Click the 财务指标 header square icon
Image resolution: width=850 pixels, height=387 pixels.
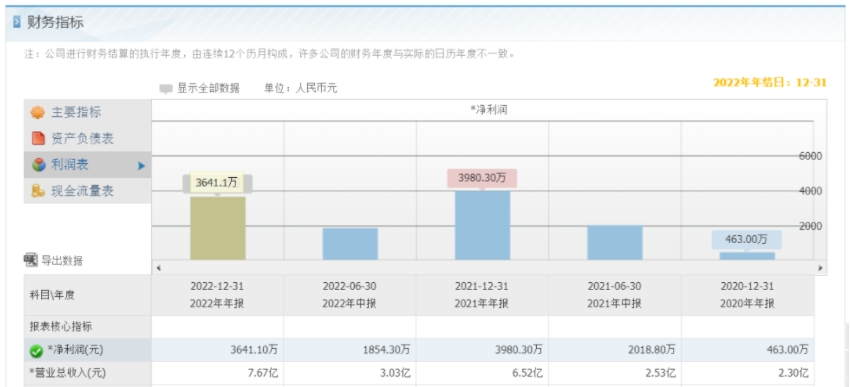17,23
